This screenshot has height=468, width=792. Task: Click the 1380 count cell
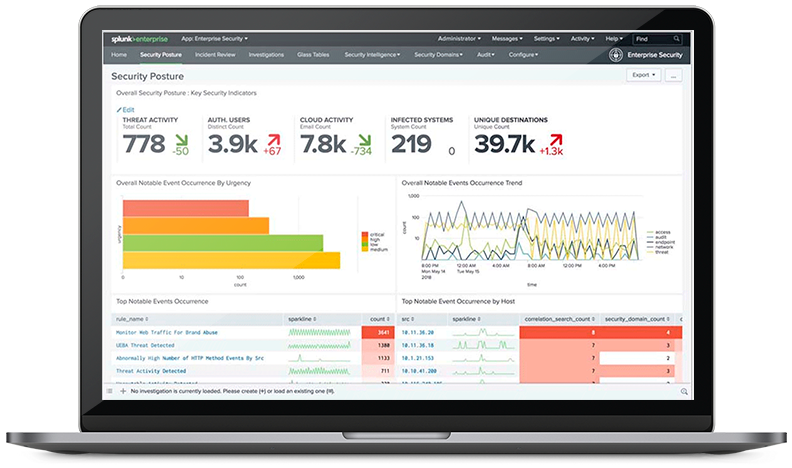(378, 346)
